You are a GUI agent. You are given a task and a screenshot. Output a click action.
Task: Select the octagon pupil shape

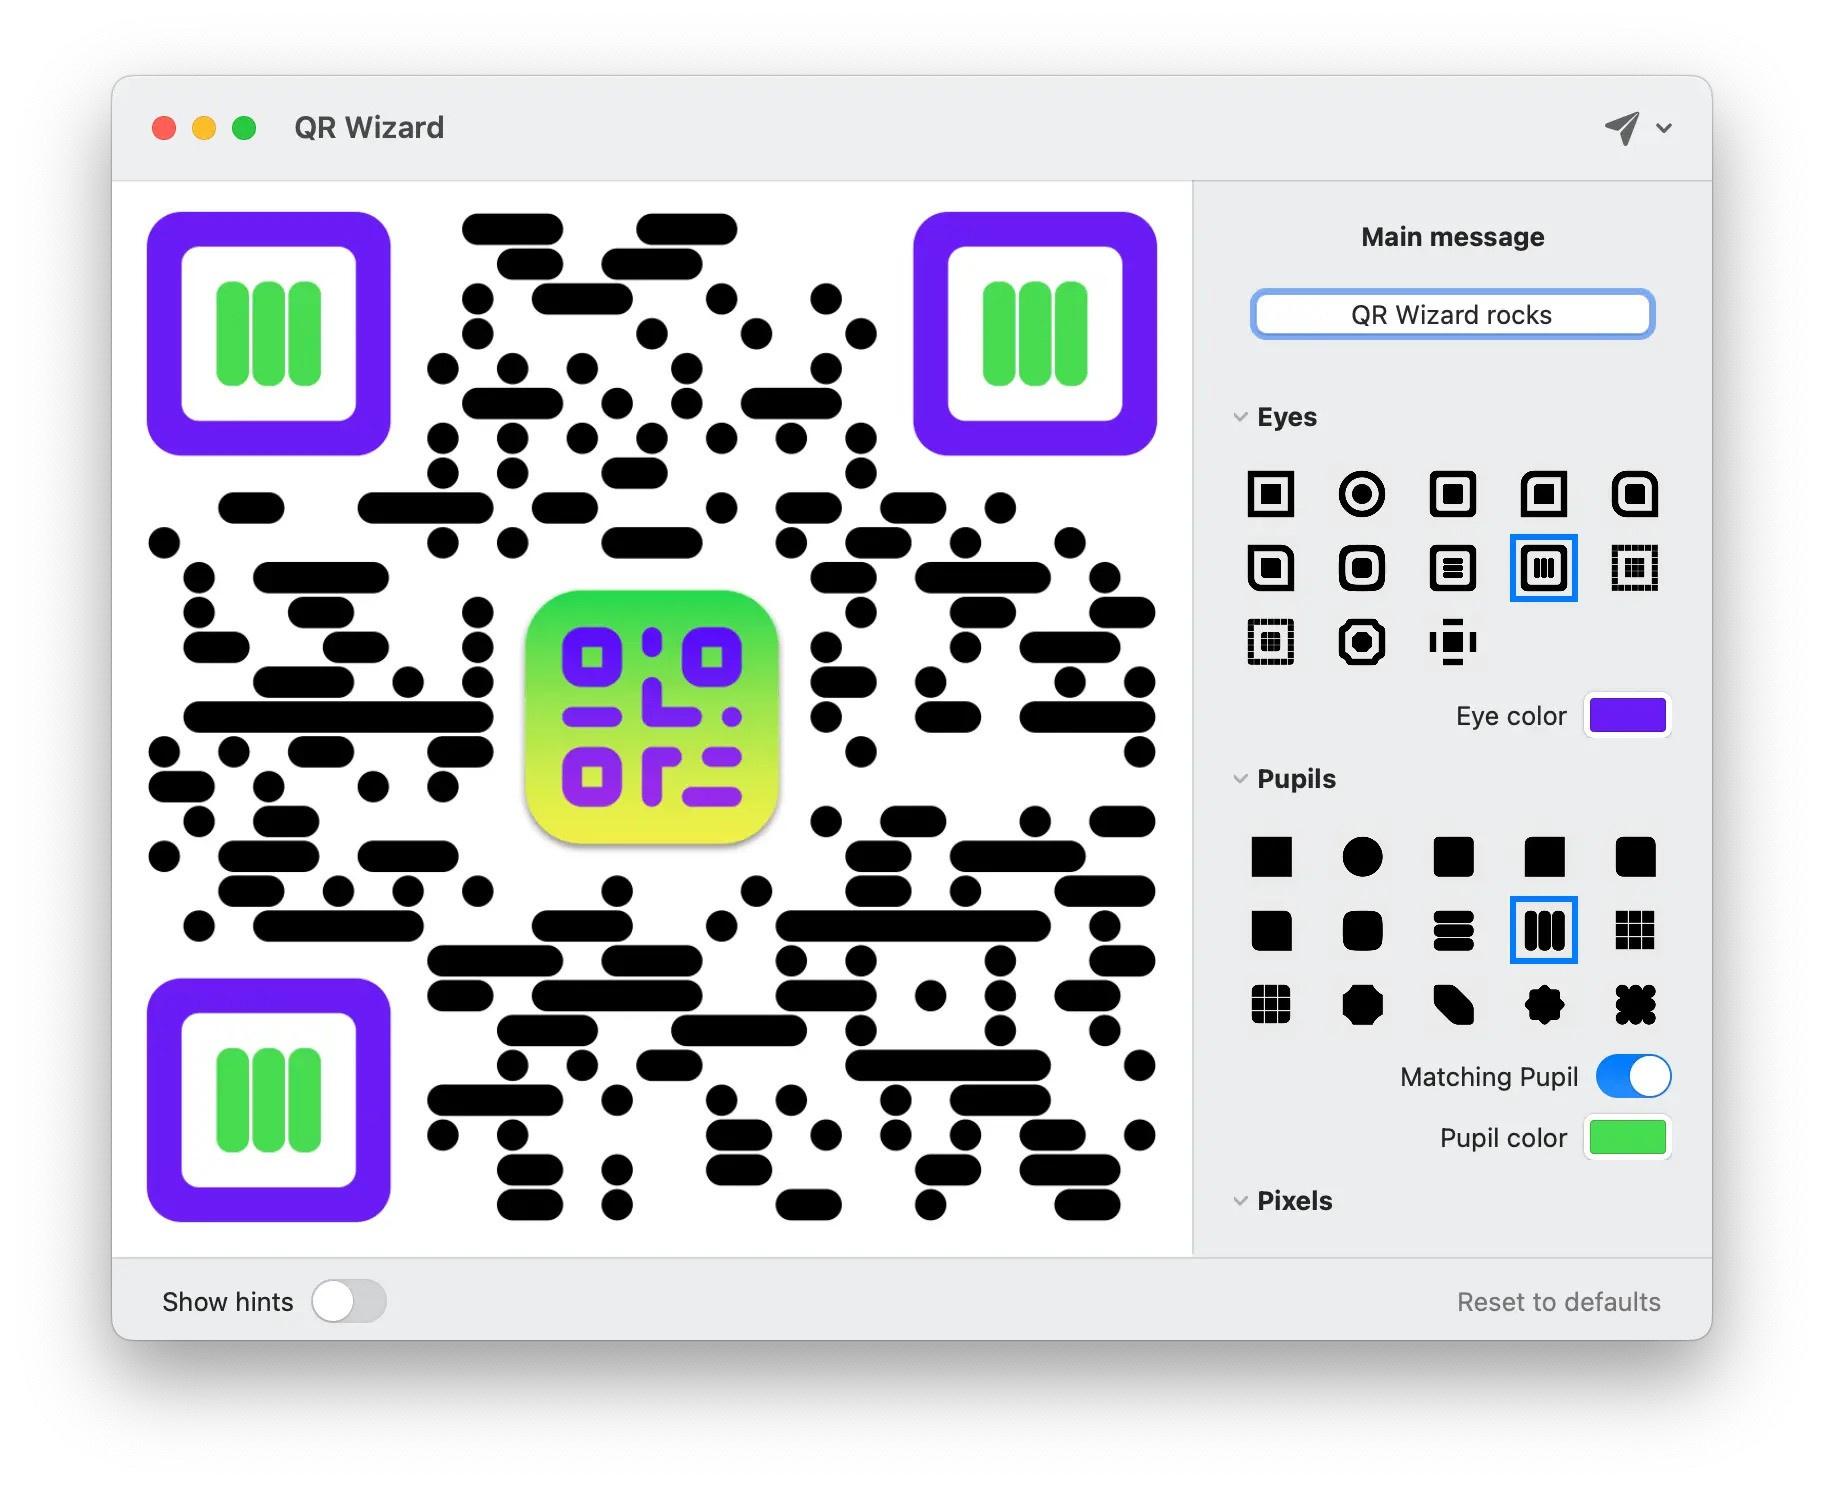1361,1005
